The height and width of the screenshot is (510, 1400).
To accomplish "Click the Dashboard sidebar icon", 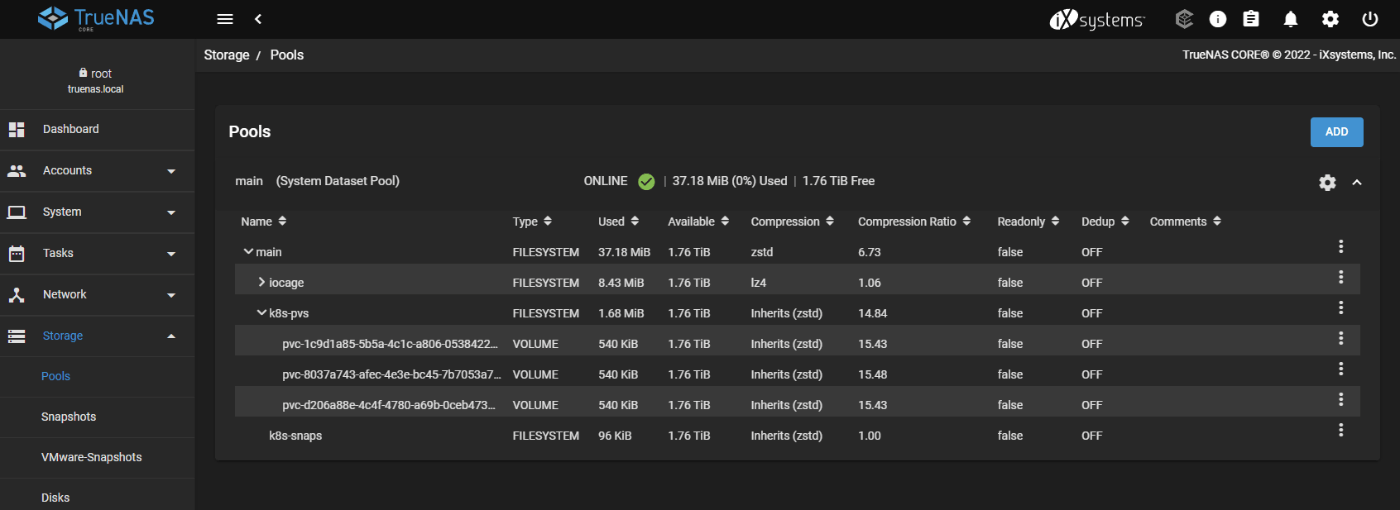I will [x=16, y=129].
